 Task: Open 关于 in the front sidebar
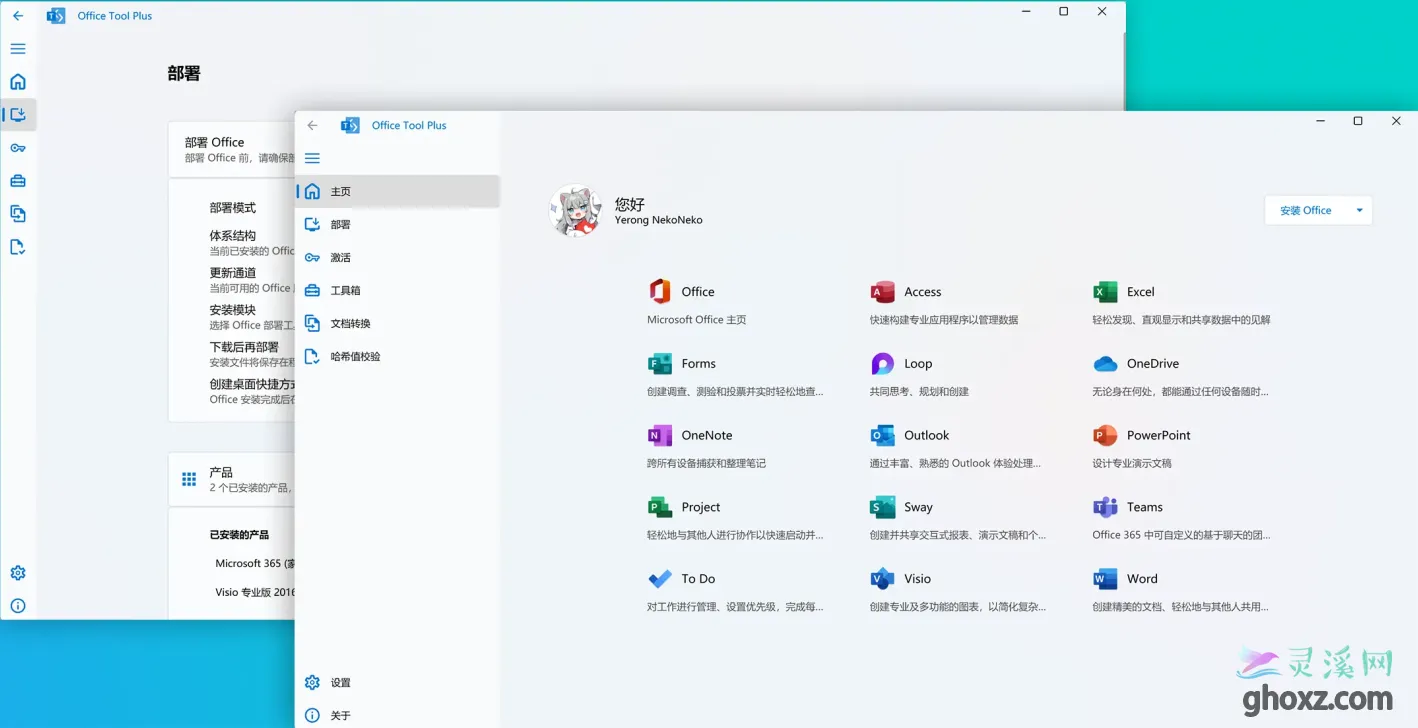click(398, 715)
